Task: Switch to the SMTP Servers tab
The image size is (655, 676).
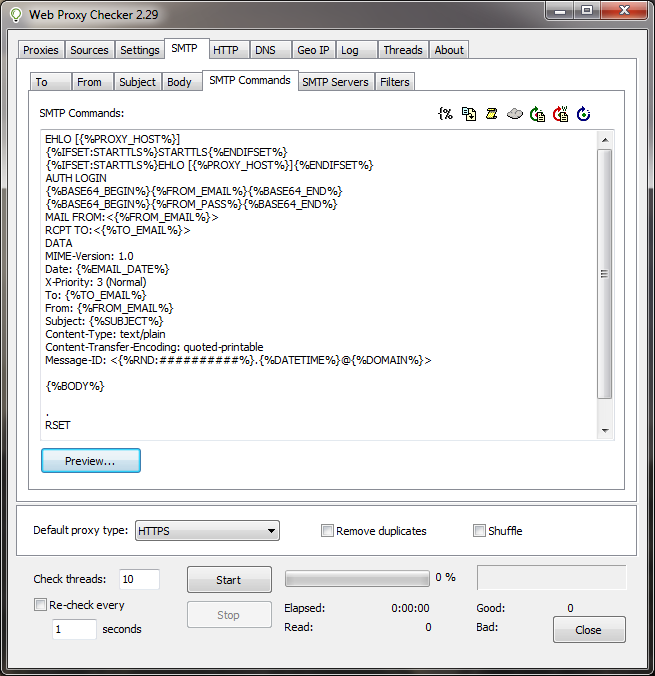Action: pos(335,82)
